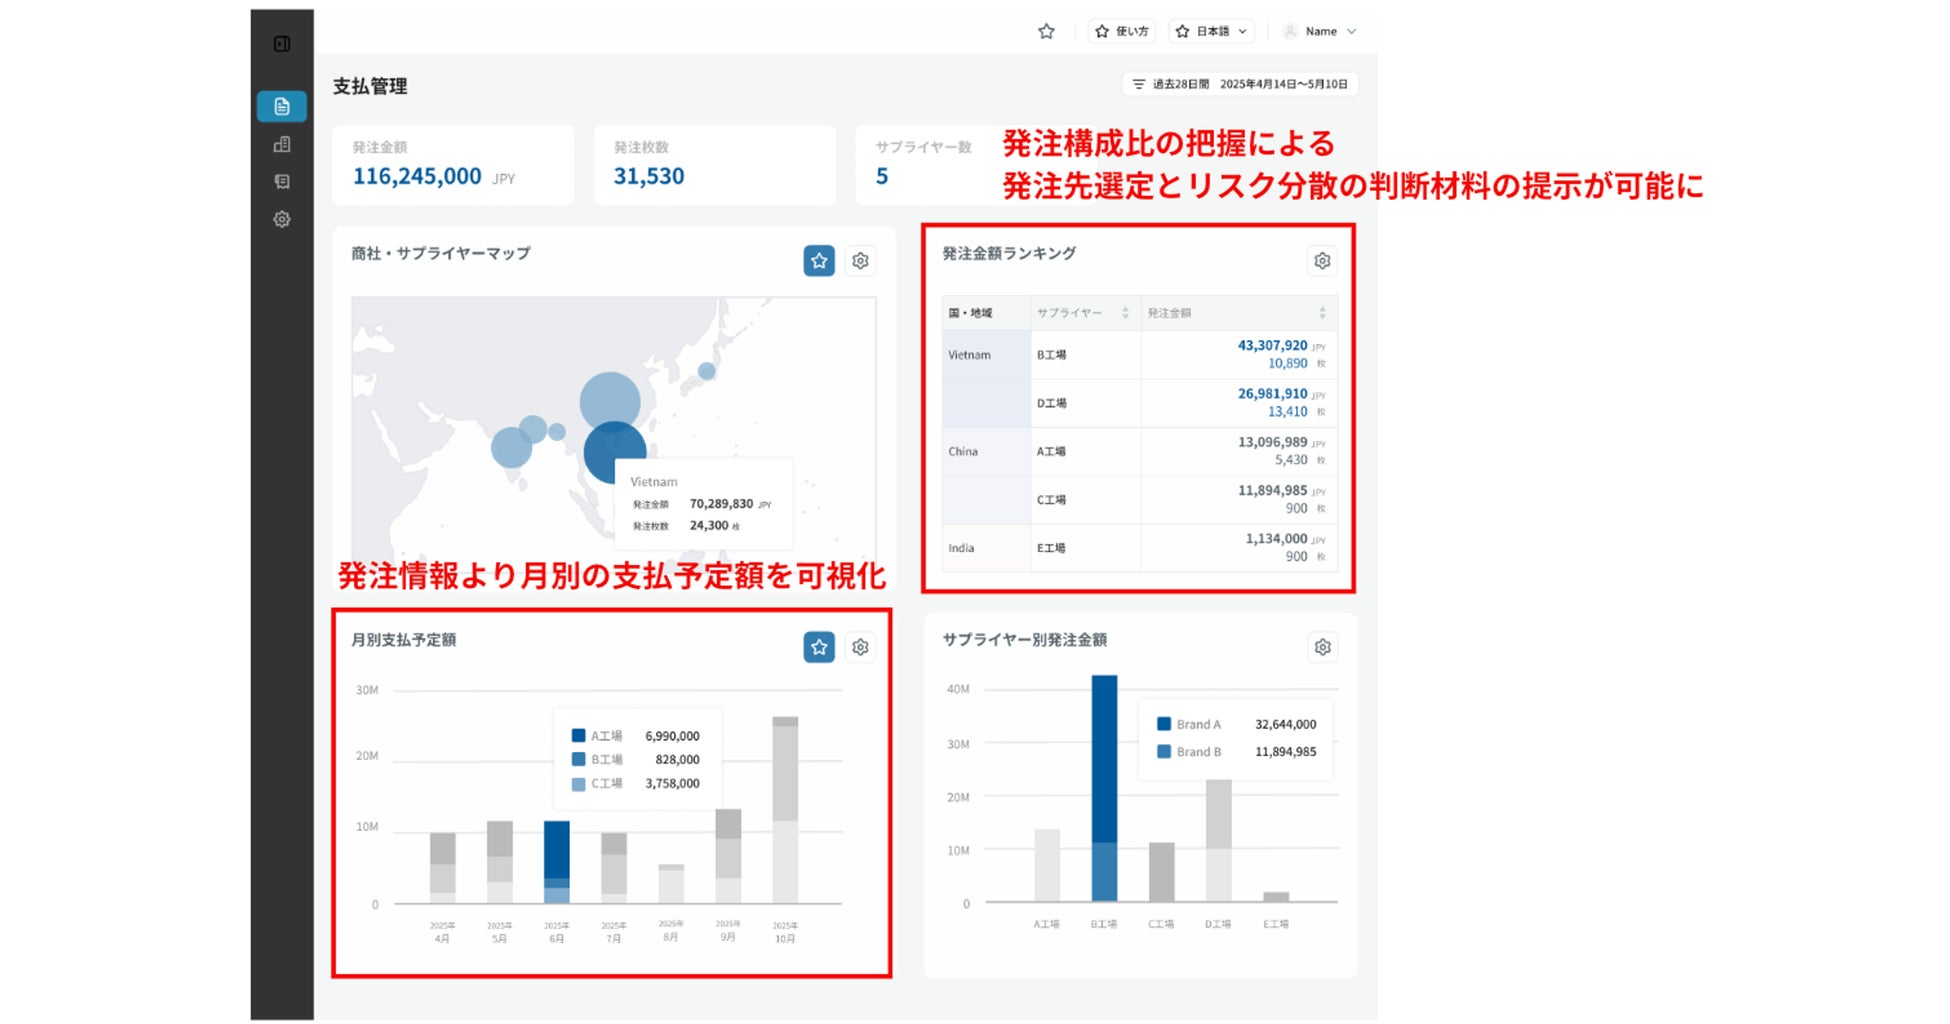1950x1024 pixels.
Task: Toggle favorite star on 商社・サプライヤーマップ
Action: 819,261
